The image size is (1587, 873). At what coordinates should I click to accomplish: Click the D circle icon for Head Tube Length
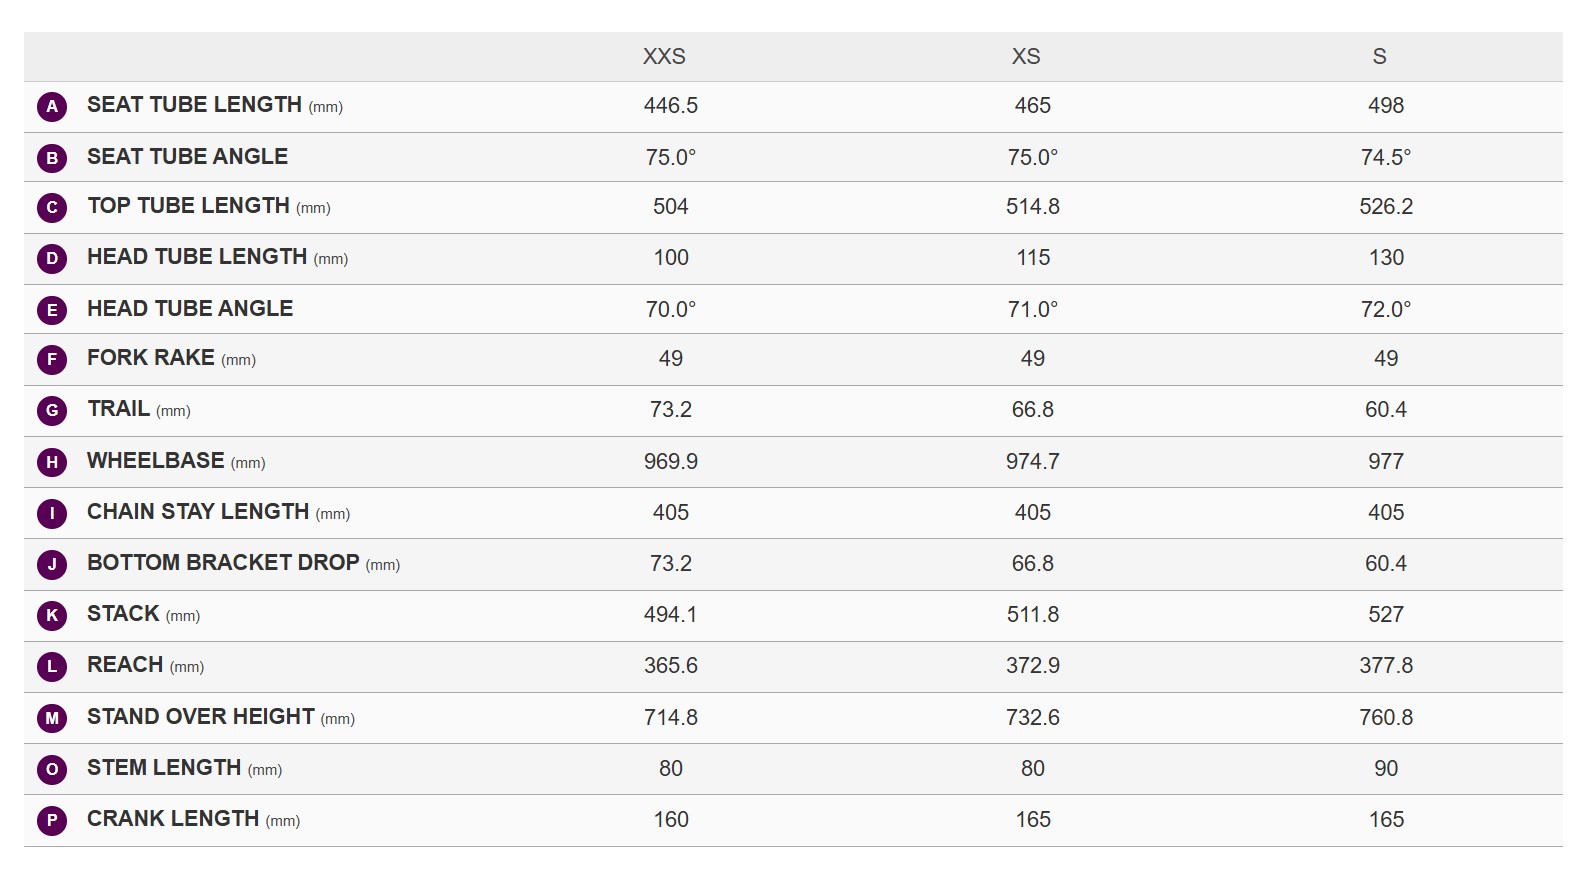52,259
